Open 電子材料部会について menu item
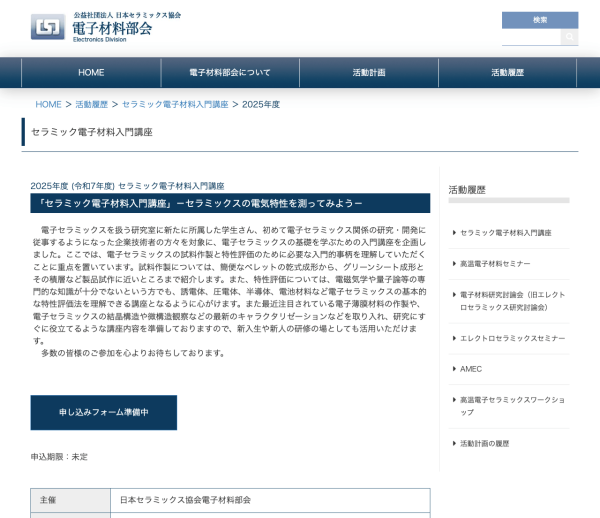 [x=230, y=73]
